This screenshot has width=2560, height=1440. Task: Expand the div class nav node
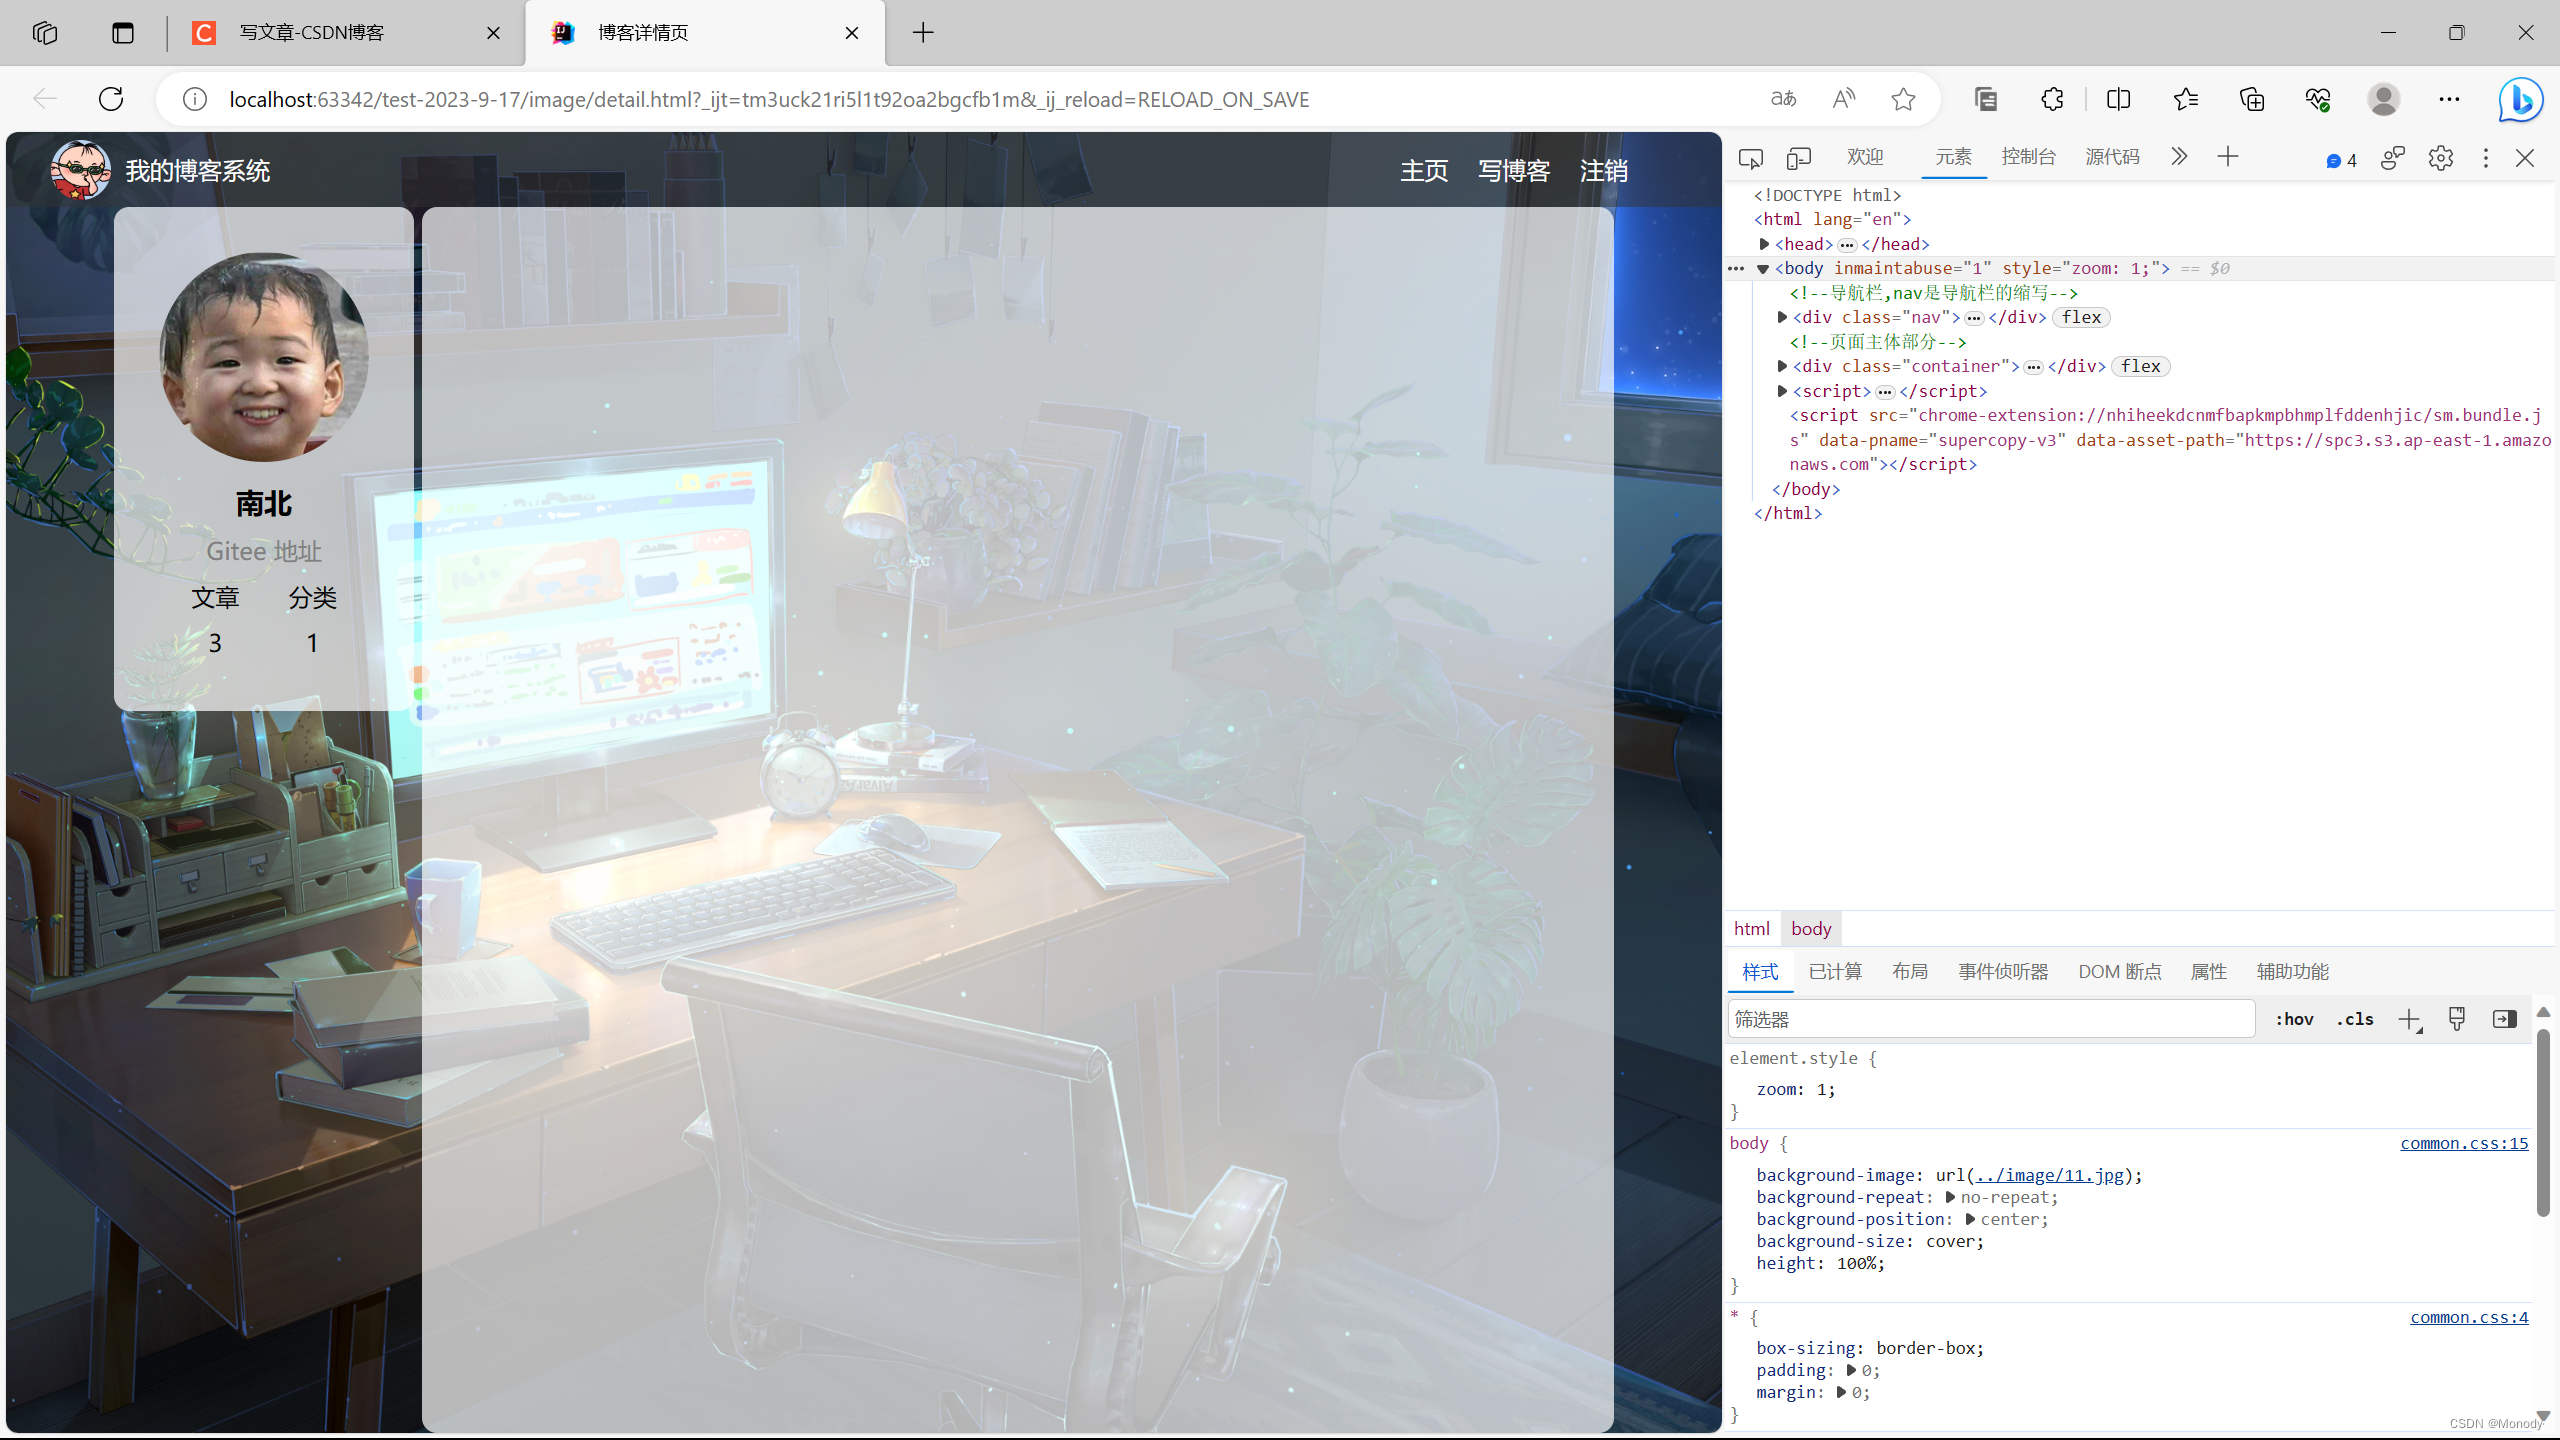pyautogui.click(x=1782, y=317)
